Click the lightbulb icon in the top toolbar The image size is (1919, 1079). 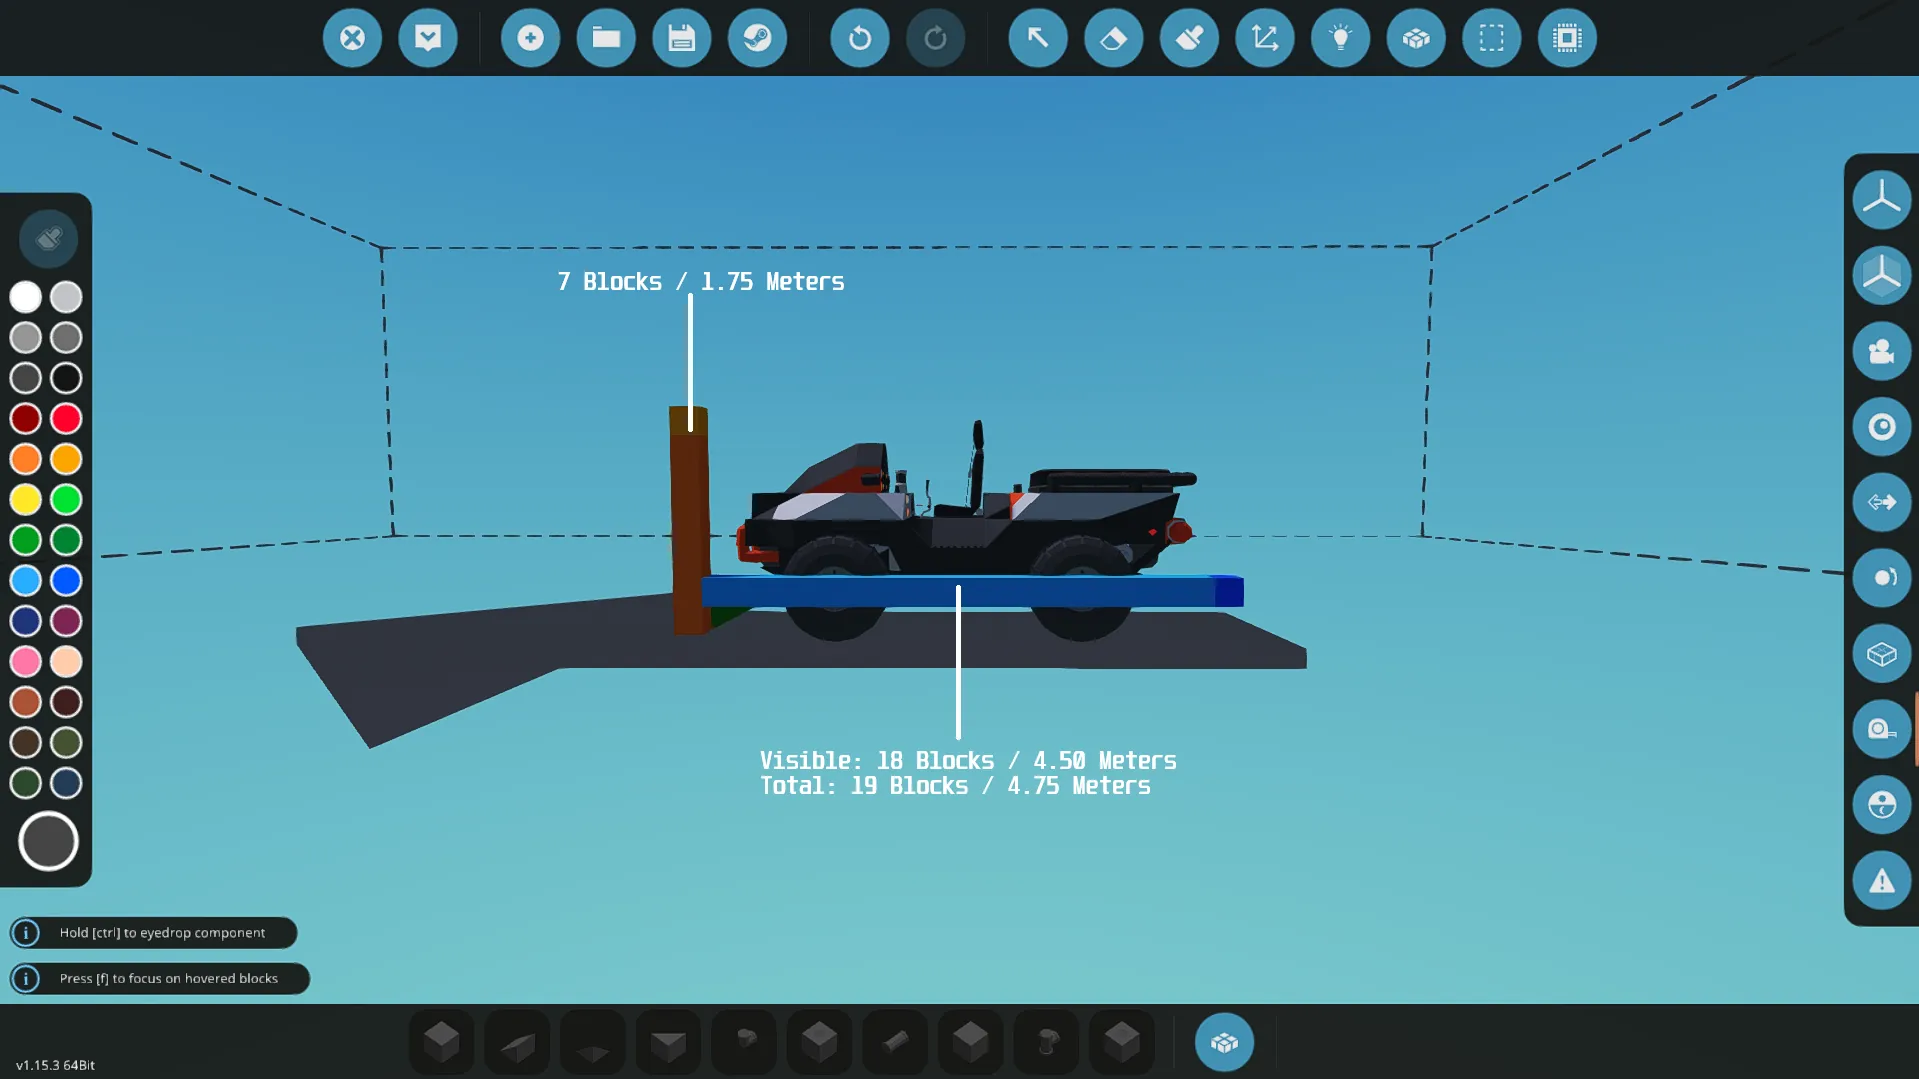pyautogui.click(x=1340, y=38)
